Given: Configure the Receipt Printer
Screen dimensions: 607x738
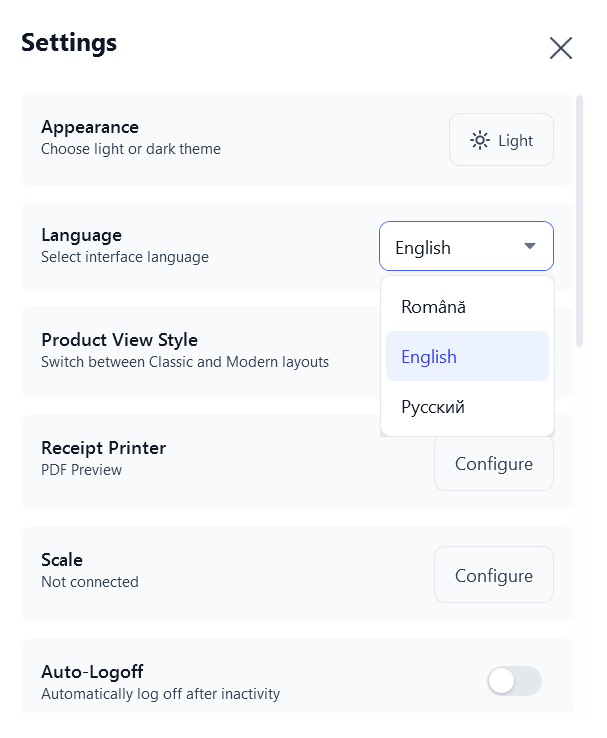Looking at the screenshot, I should pyautogui.click(x=493, y=464).
